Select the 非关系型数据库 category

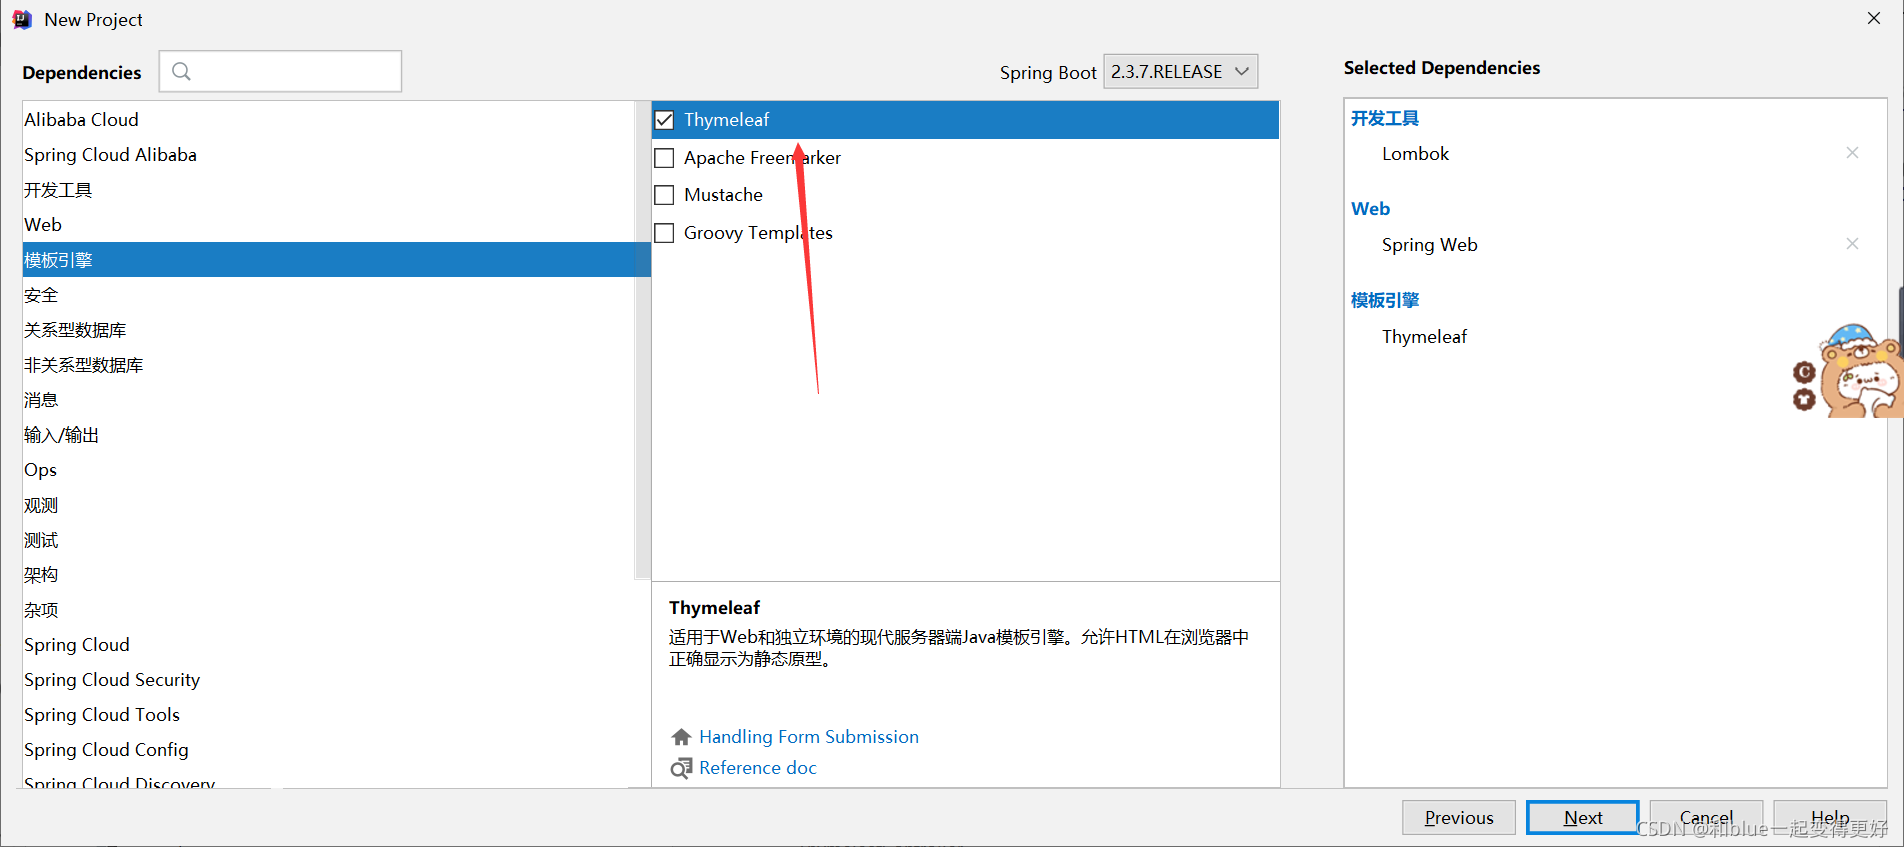[329, 364]
